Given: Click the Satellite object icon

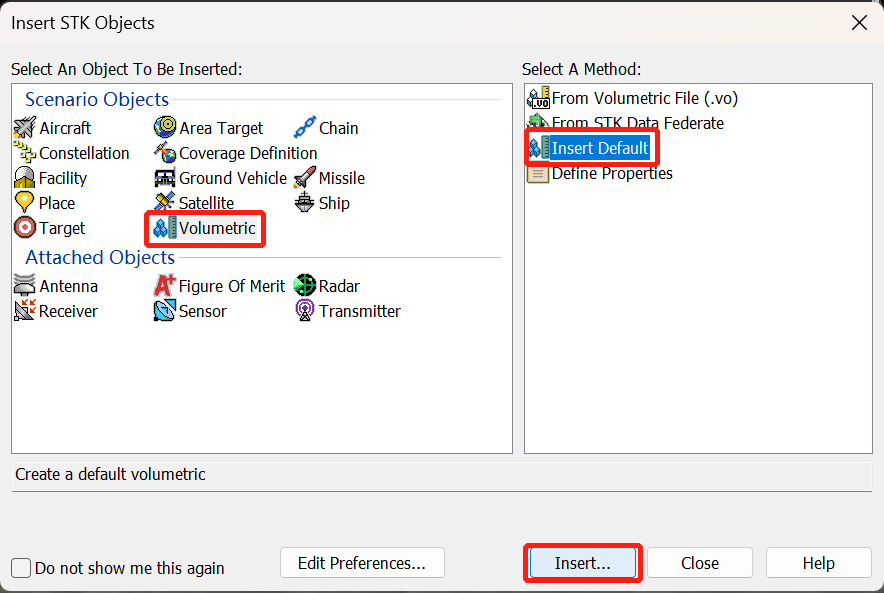Looking at the screenshot, I should tap(165, 203).
